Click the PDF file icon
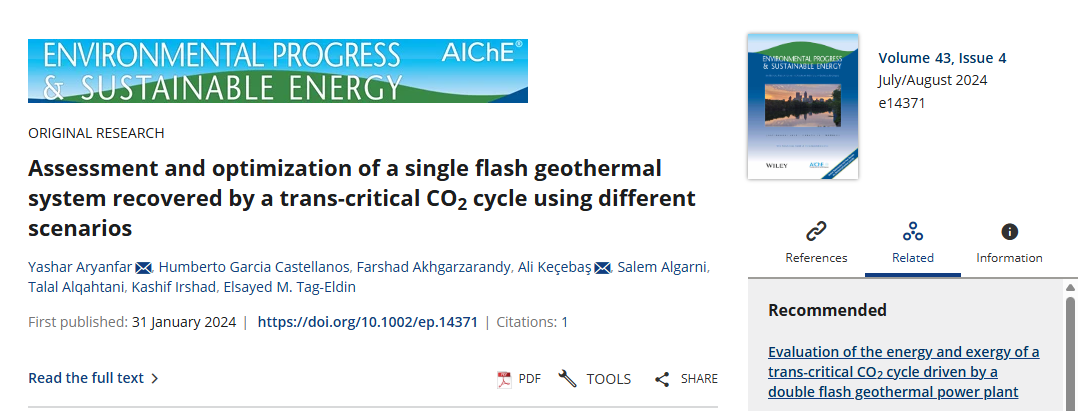1083x411 pixels. click(504, 379)
